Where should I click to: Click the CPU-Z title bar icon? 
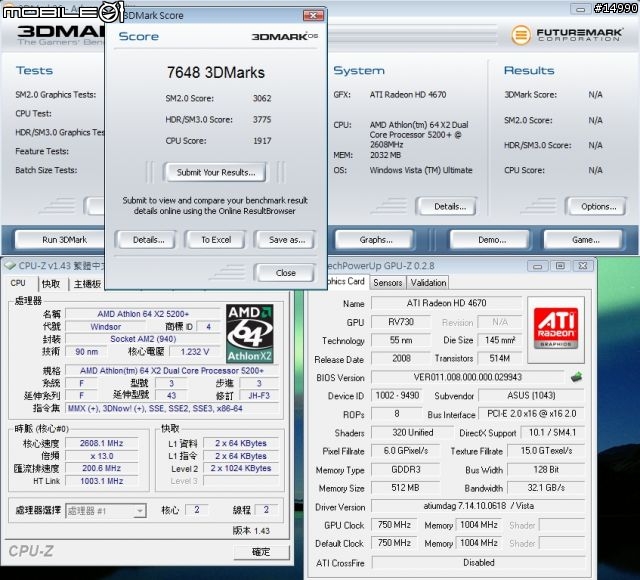[10, 266]
